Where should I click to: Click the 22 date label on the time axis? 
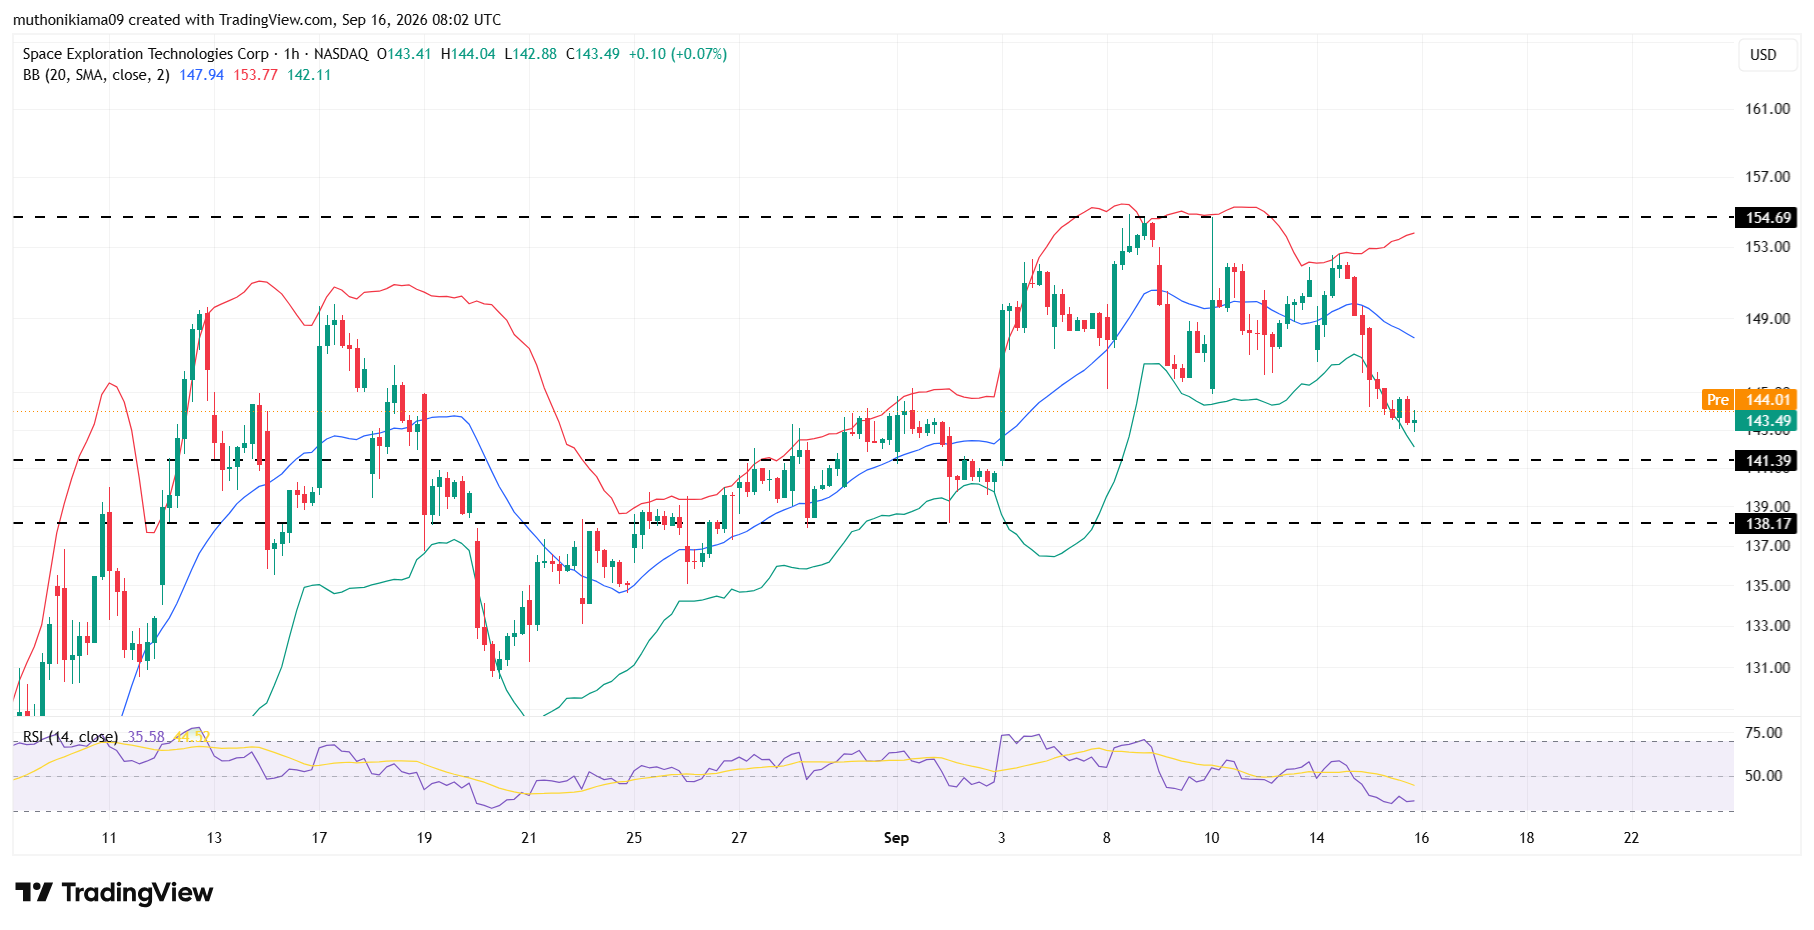pyautogui.click(x=1632, y=838)
